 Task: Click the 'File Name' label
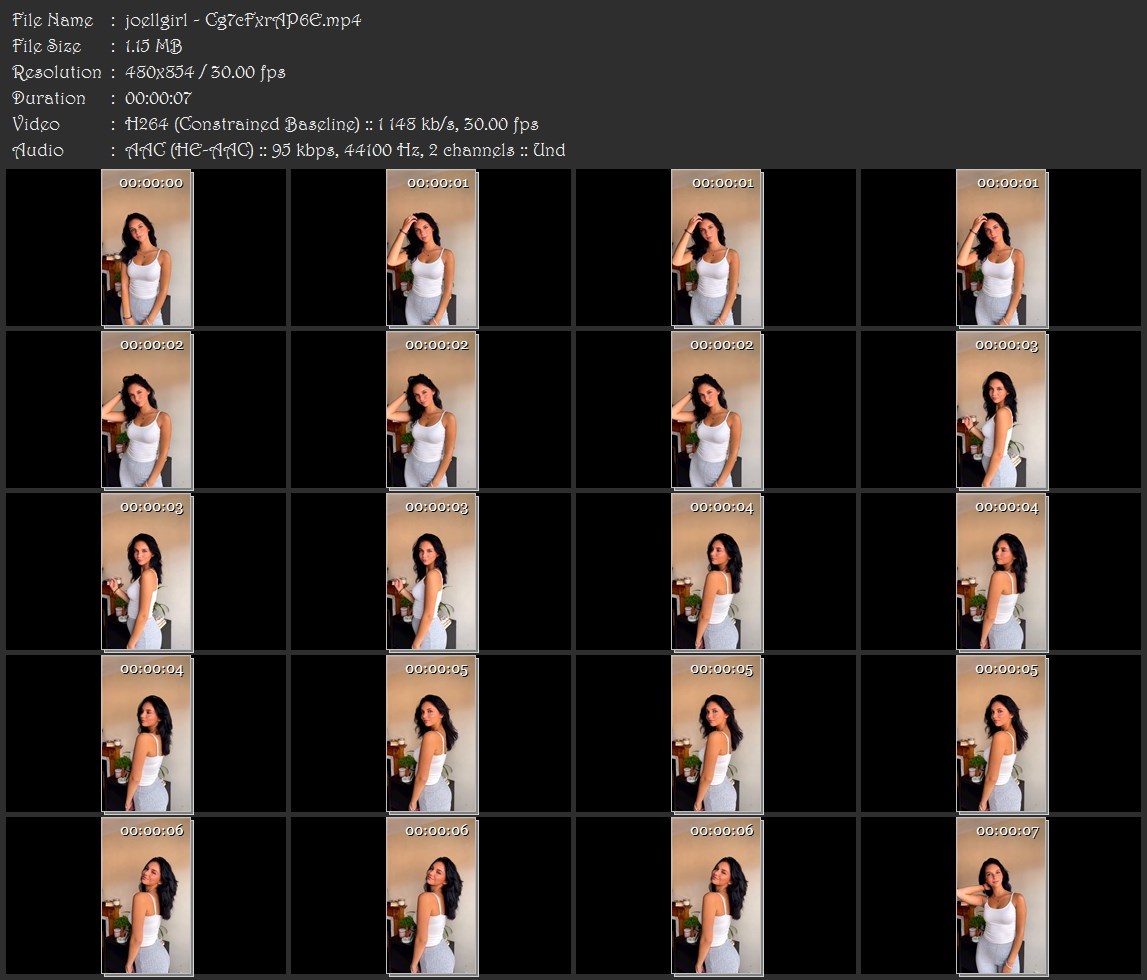pos(53,20)
